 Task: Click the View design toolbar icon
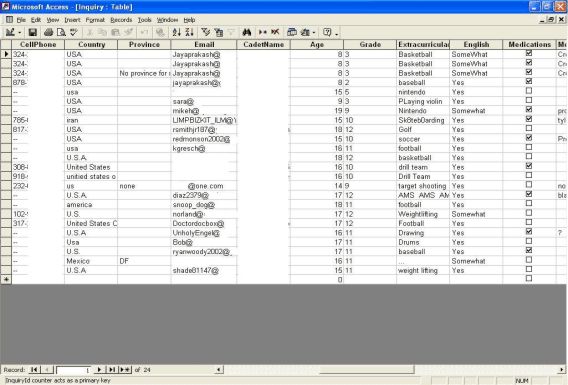(x=10, y=33)
